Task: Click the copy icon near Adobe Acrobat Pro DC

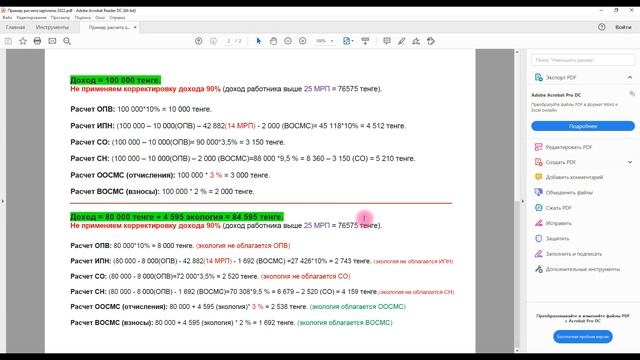Action: click(x=632, y=94)
